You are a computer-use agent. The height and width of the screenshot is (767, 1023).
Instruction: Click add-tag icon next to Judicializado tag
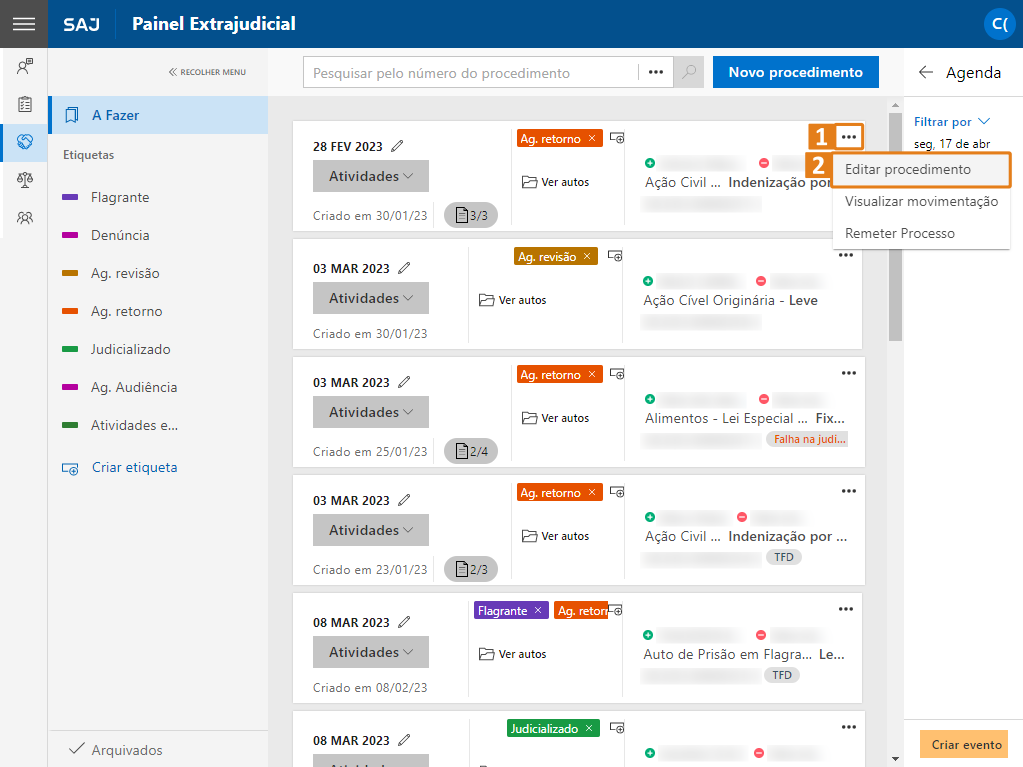tap(617, 727)
